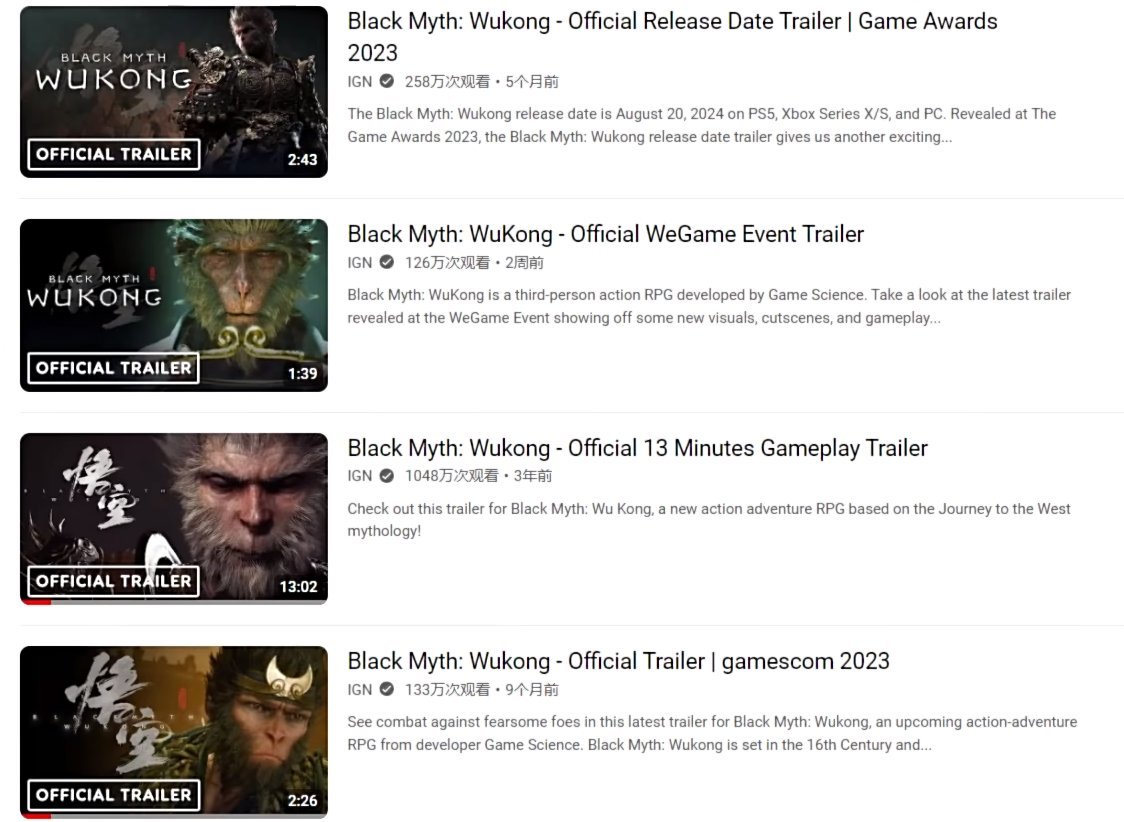Click verified badge beside IGN on 3年前 video

(386, 476)
